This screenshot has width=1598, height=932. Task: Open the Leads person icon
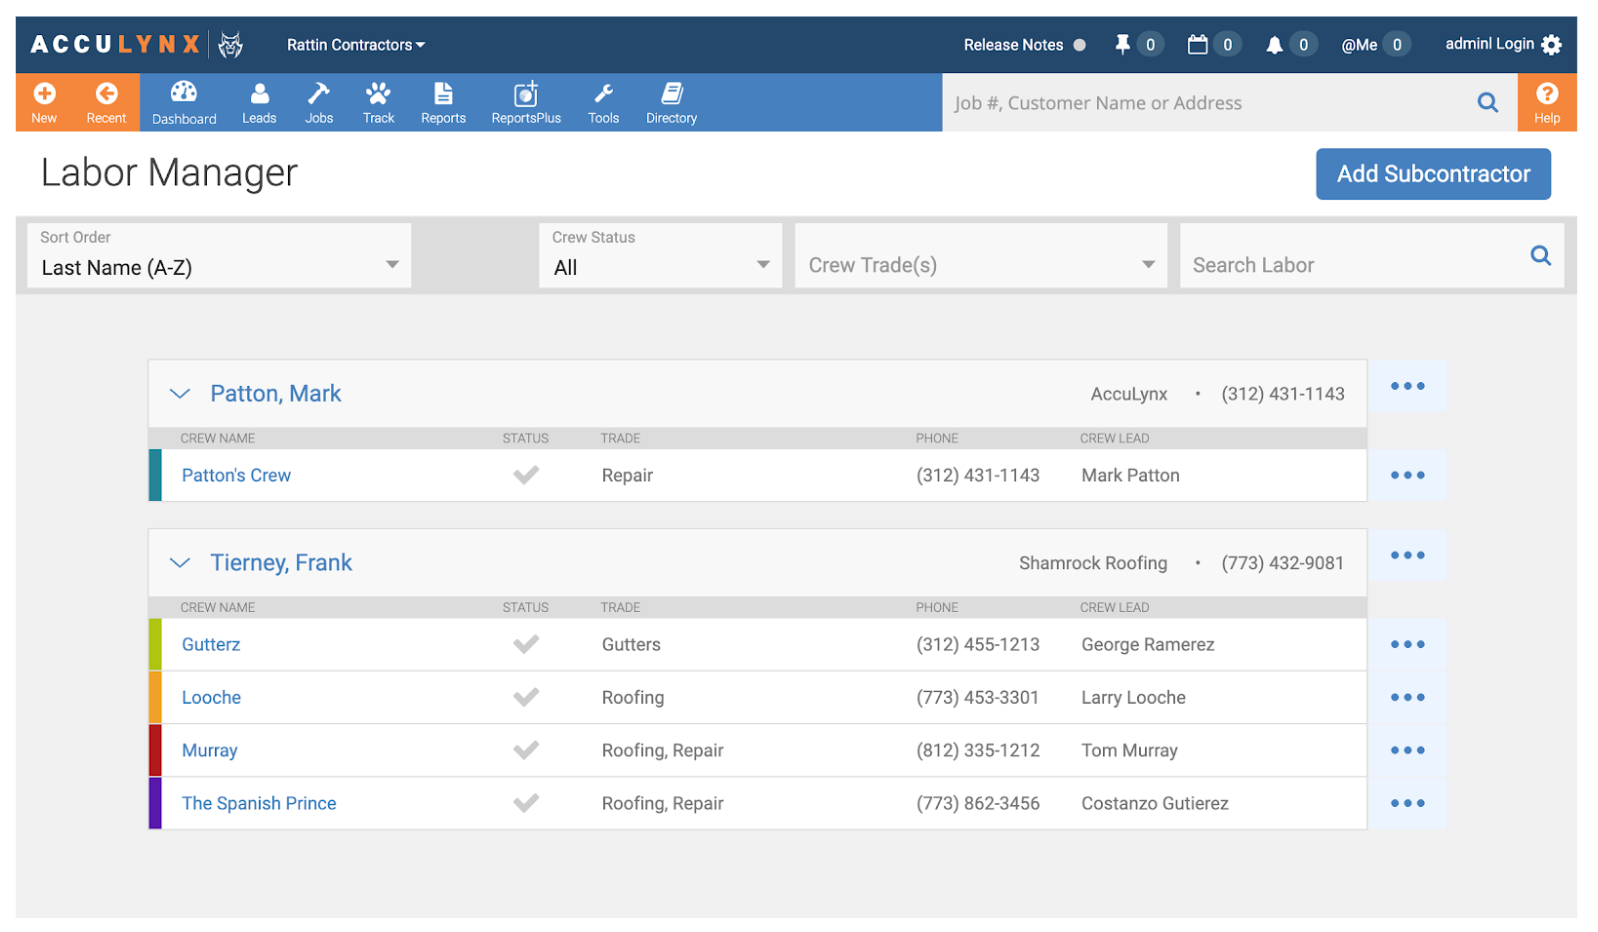259,94
